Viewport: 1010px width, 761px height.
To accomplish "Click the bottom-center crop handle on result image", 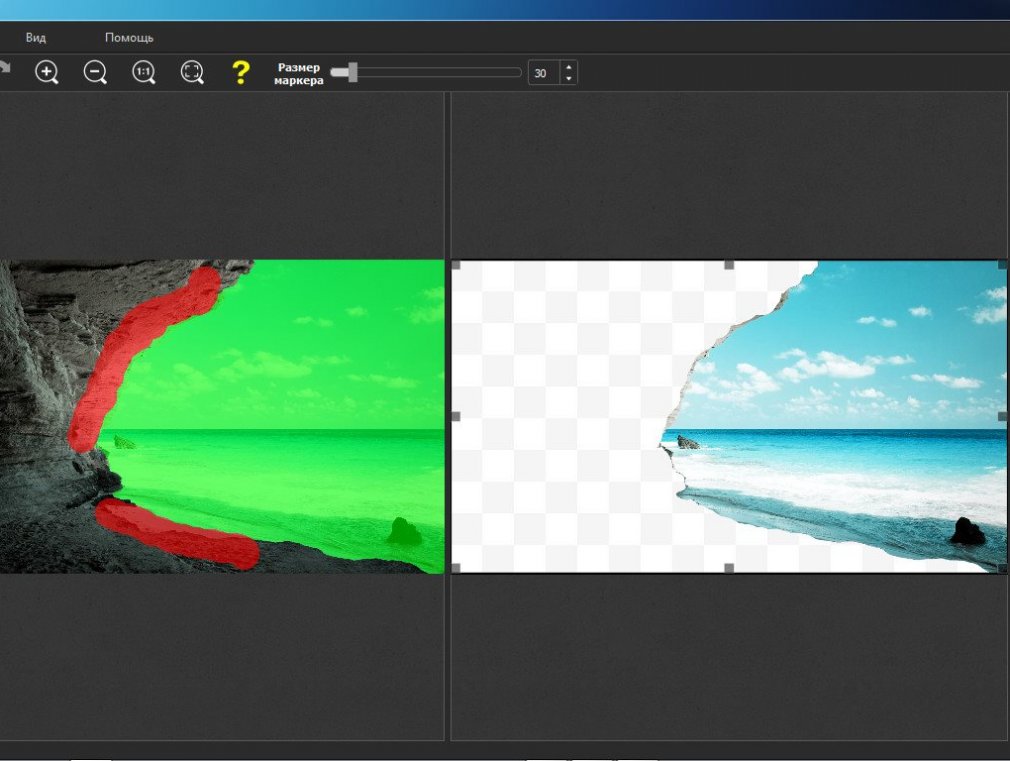I will (x=729, y=568).
